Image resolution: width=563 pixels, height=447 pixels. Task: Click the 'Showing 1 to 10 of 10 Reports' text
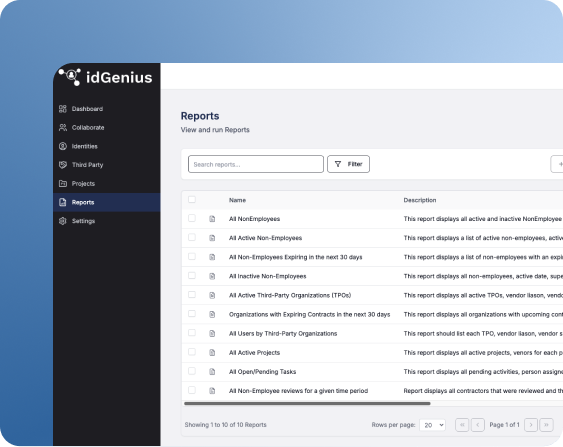coord(225,425)
